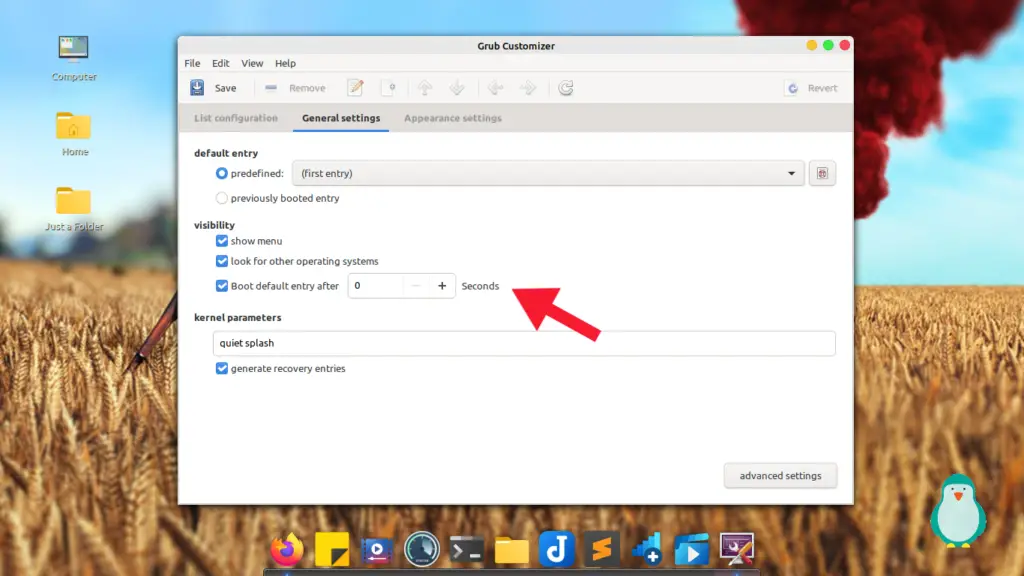Open the Edit menu

pos(221,63)
